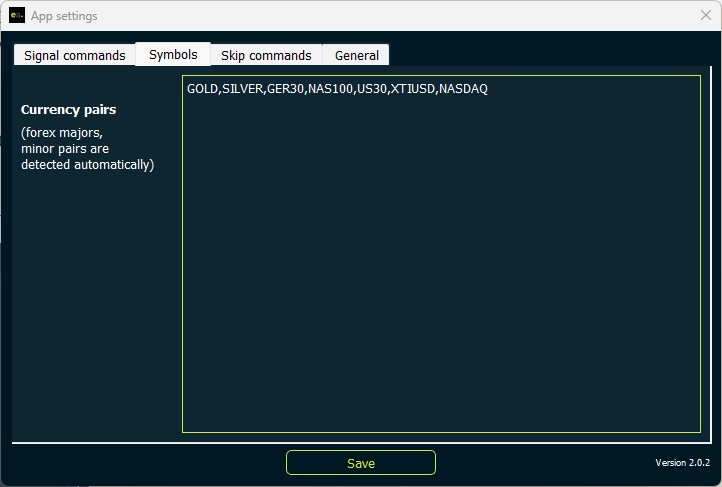Open the Skip commands tab
Image resolution: width=722 pixels, height=487 pixels.
(266, 56)
